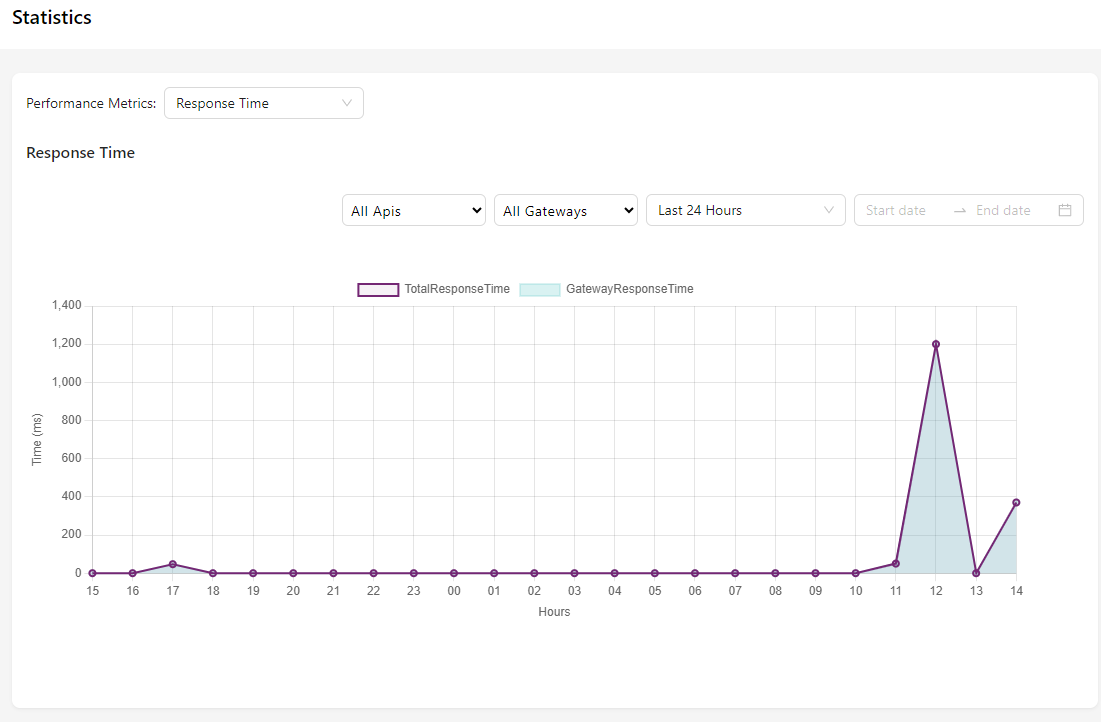Click the Start date input field
This screenshot has width=1101, height=723.
[x=896, y=210]
